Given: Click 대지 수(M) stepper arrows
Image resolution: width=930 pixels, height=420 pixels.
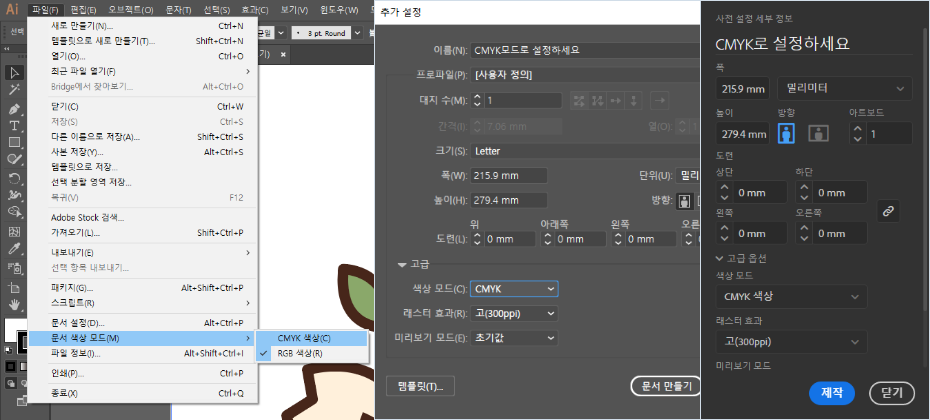Looking at the screenshot, I should click(x=477, y=101).
